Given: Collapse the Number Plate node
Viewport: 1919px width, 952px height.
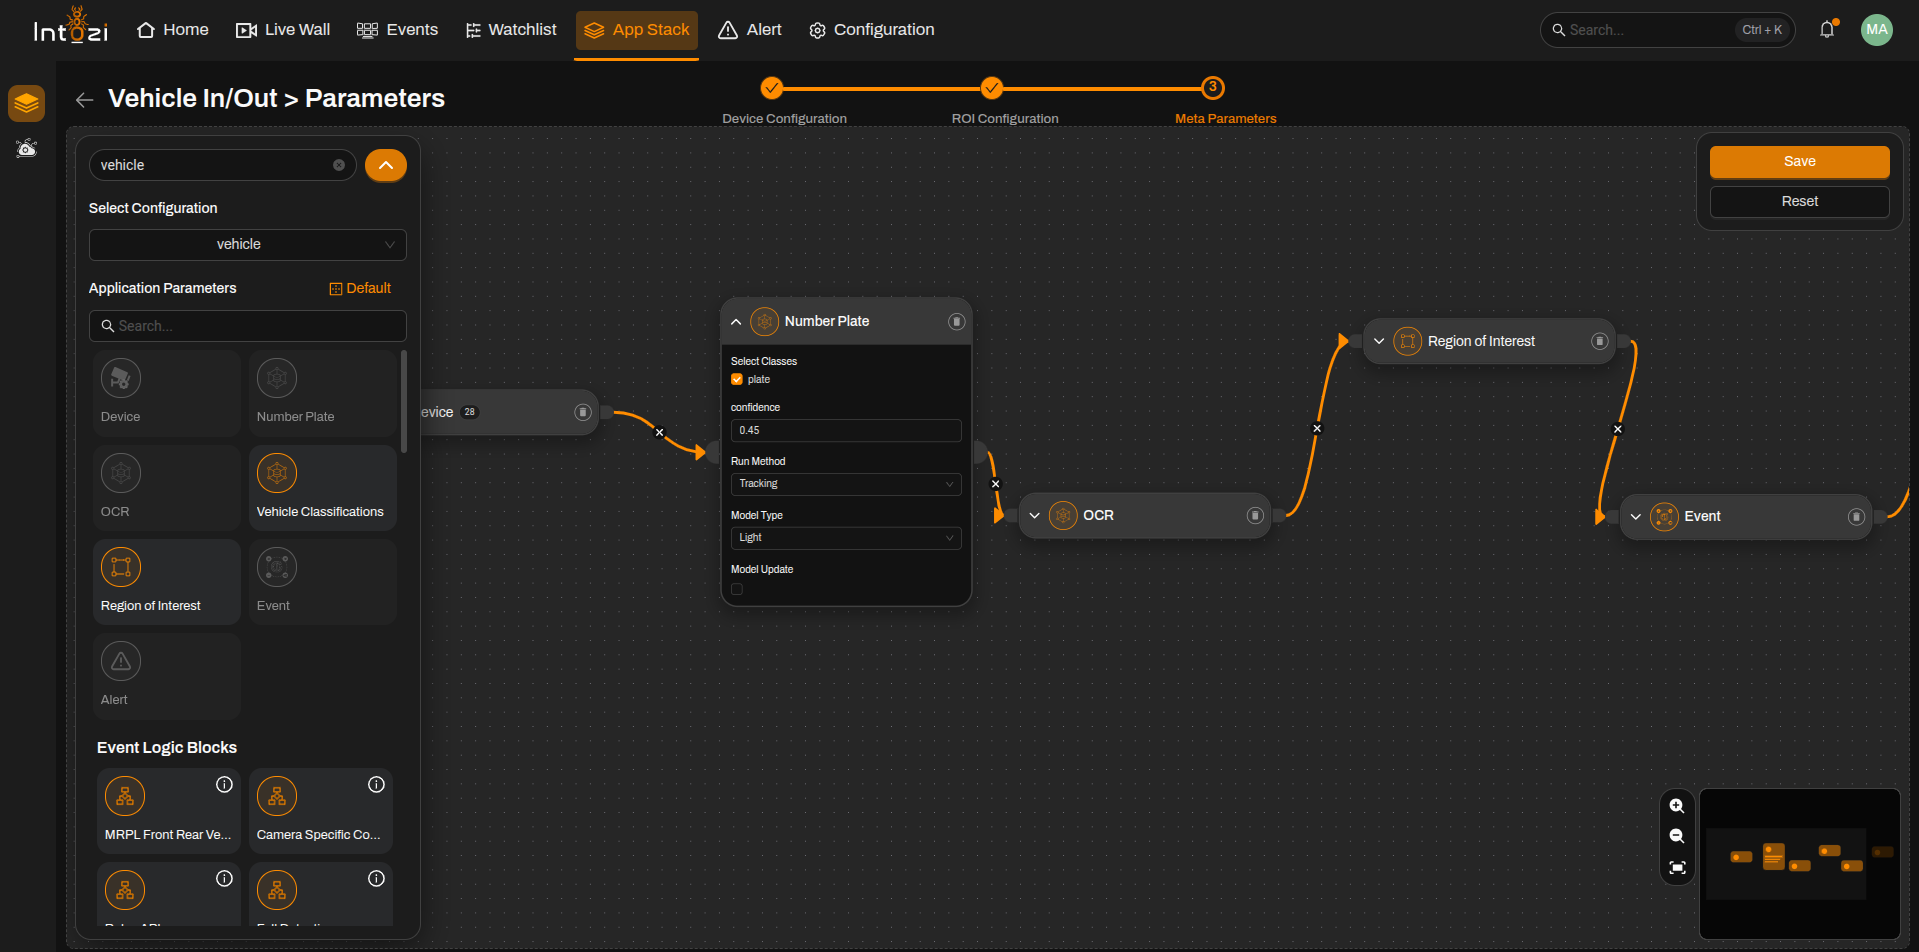Looking at the screenshot, I should (x=736, y=322).
